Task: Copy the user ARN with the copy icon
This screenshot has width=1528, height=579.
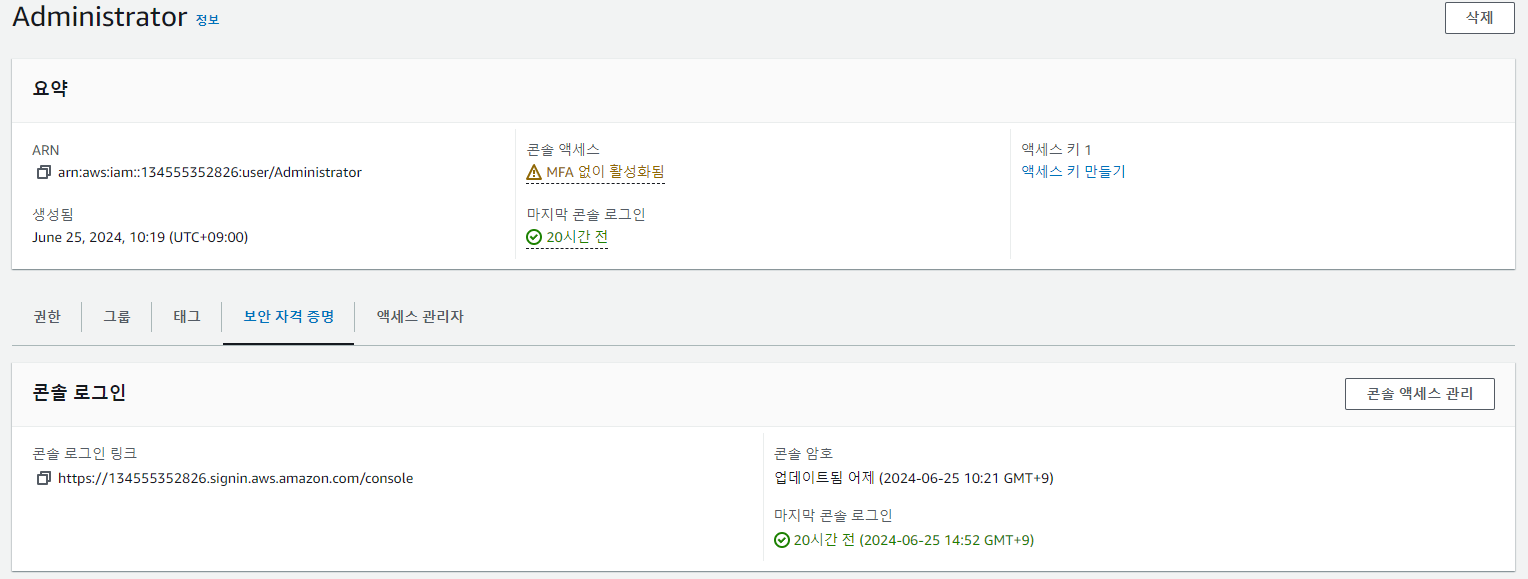Action: click(43, 172)
